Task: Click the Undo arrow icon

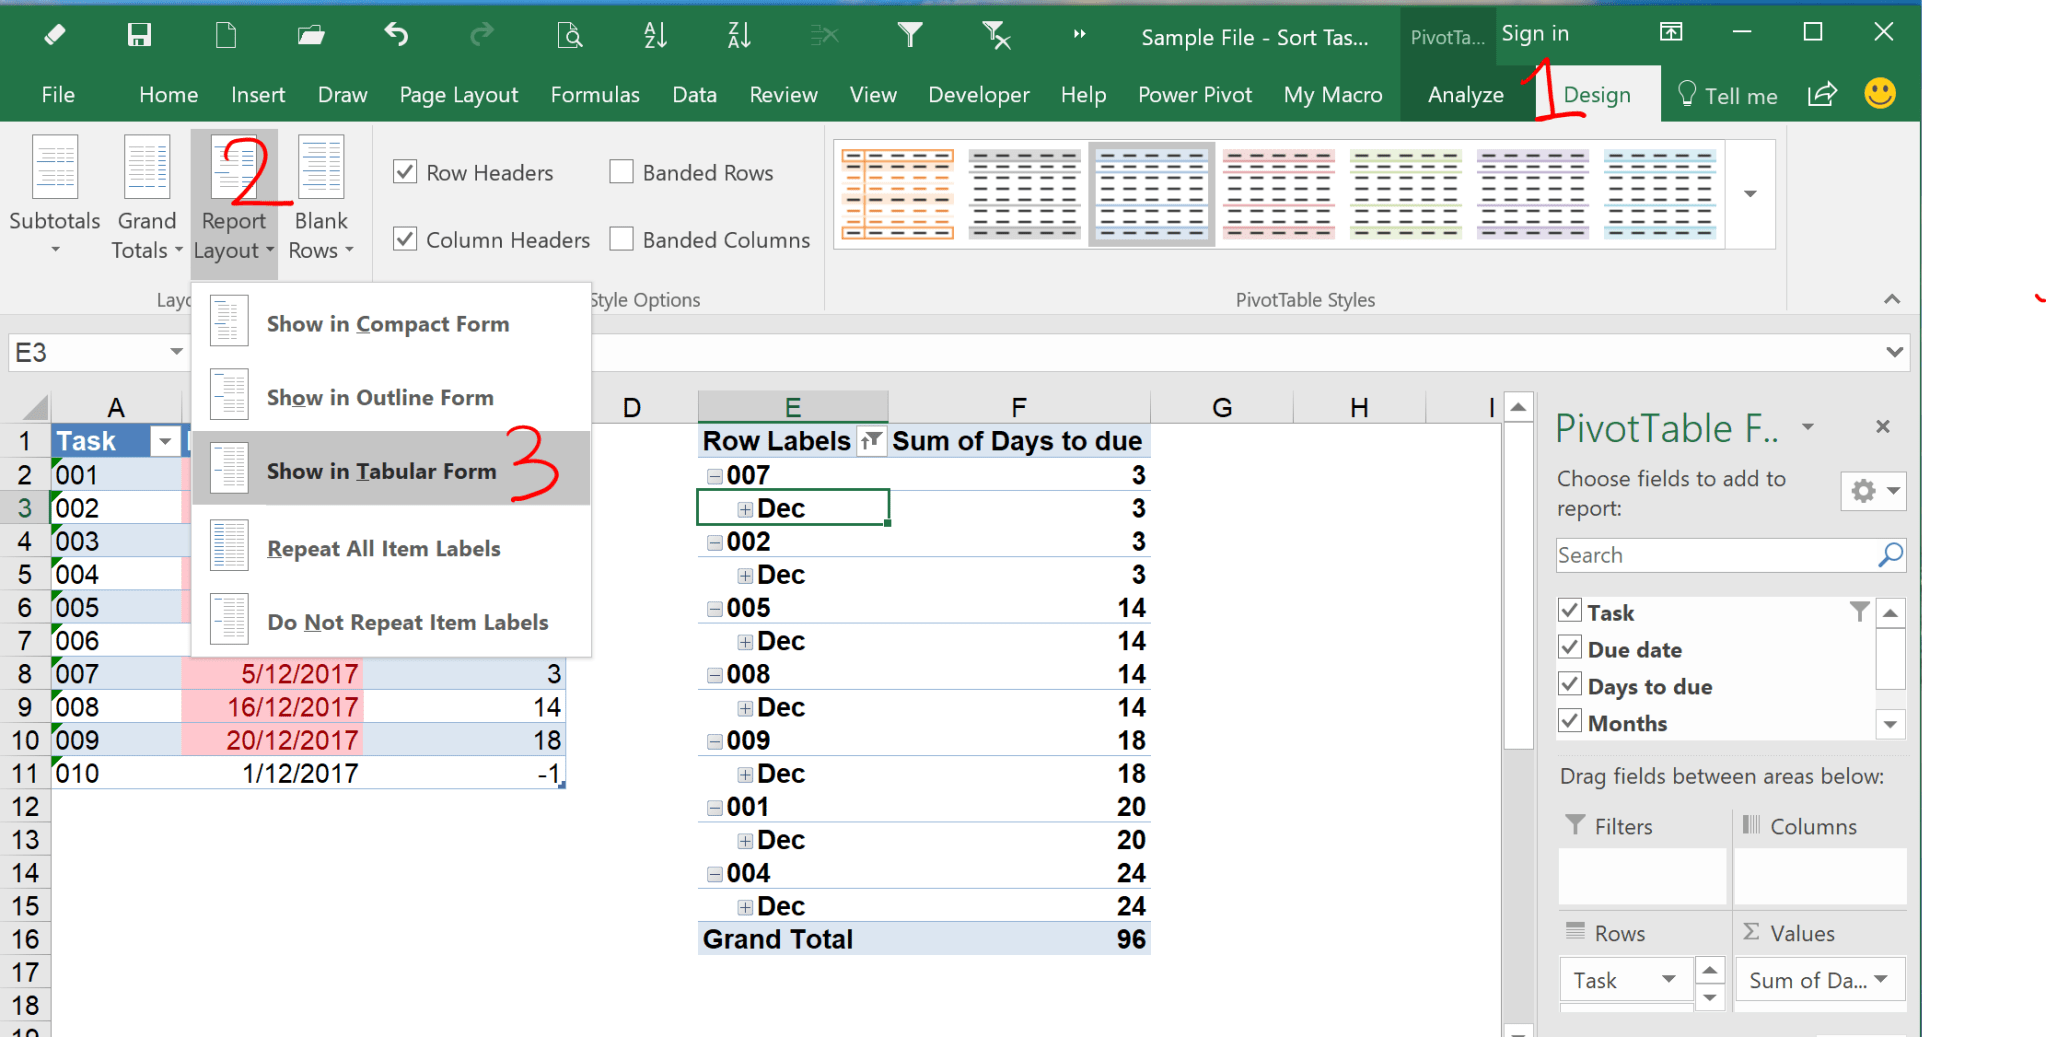Action: [397, 36]
